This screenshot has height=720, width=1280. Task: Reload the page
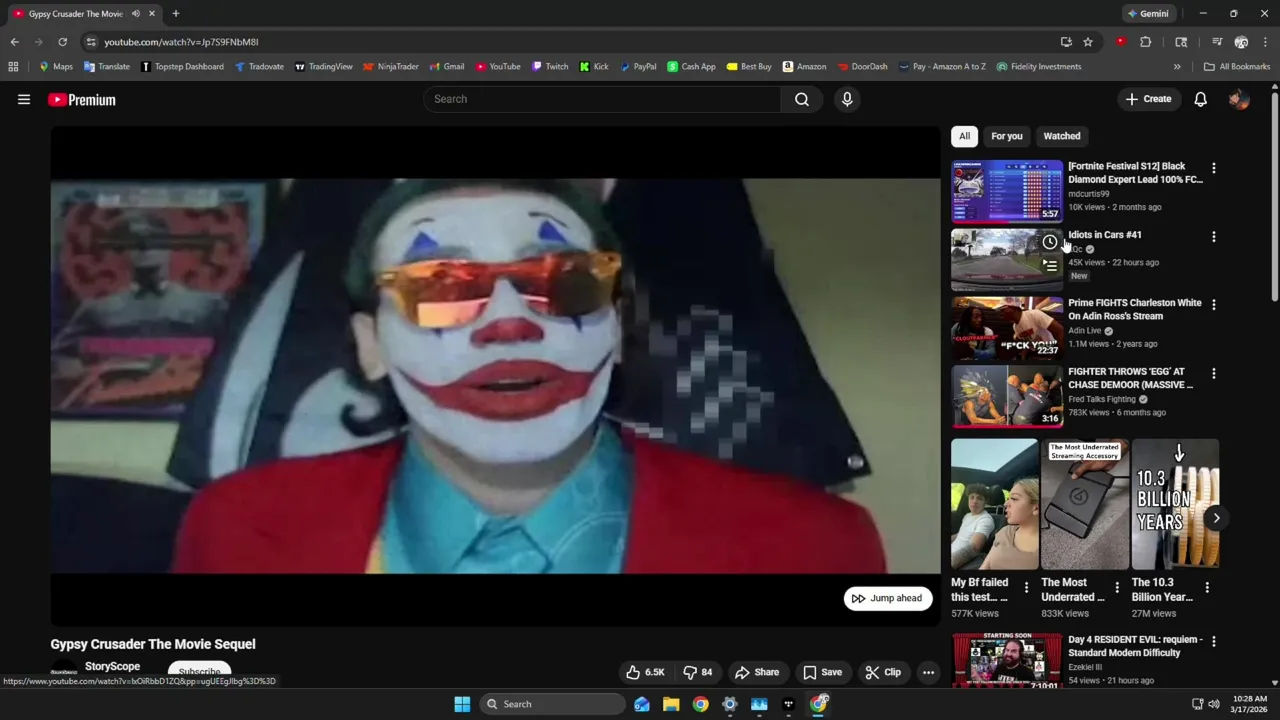pos(62,42)
